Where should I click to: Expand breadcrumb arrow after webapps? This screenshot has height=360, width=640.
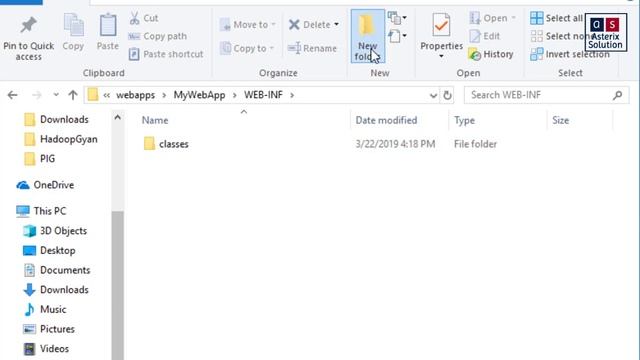[x=164, y=95]
